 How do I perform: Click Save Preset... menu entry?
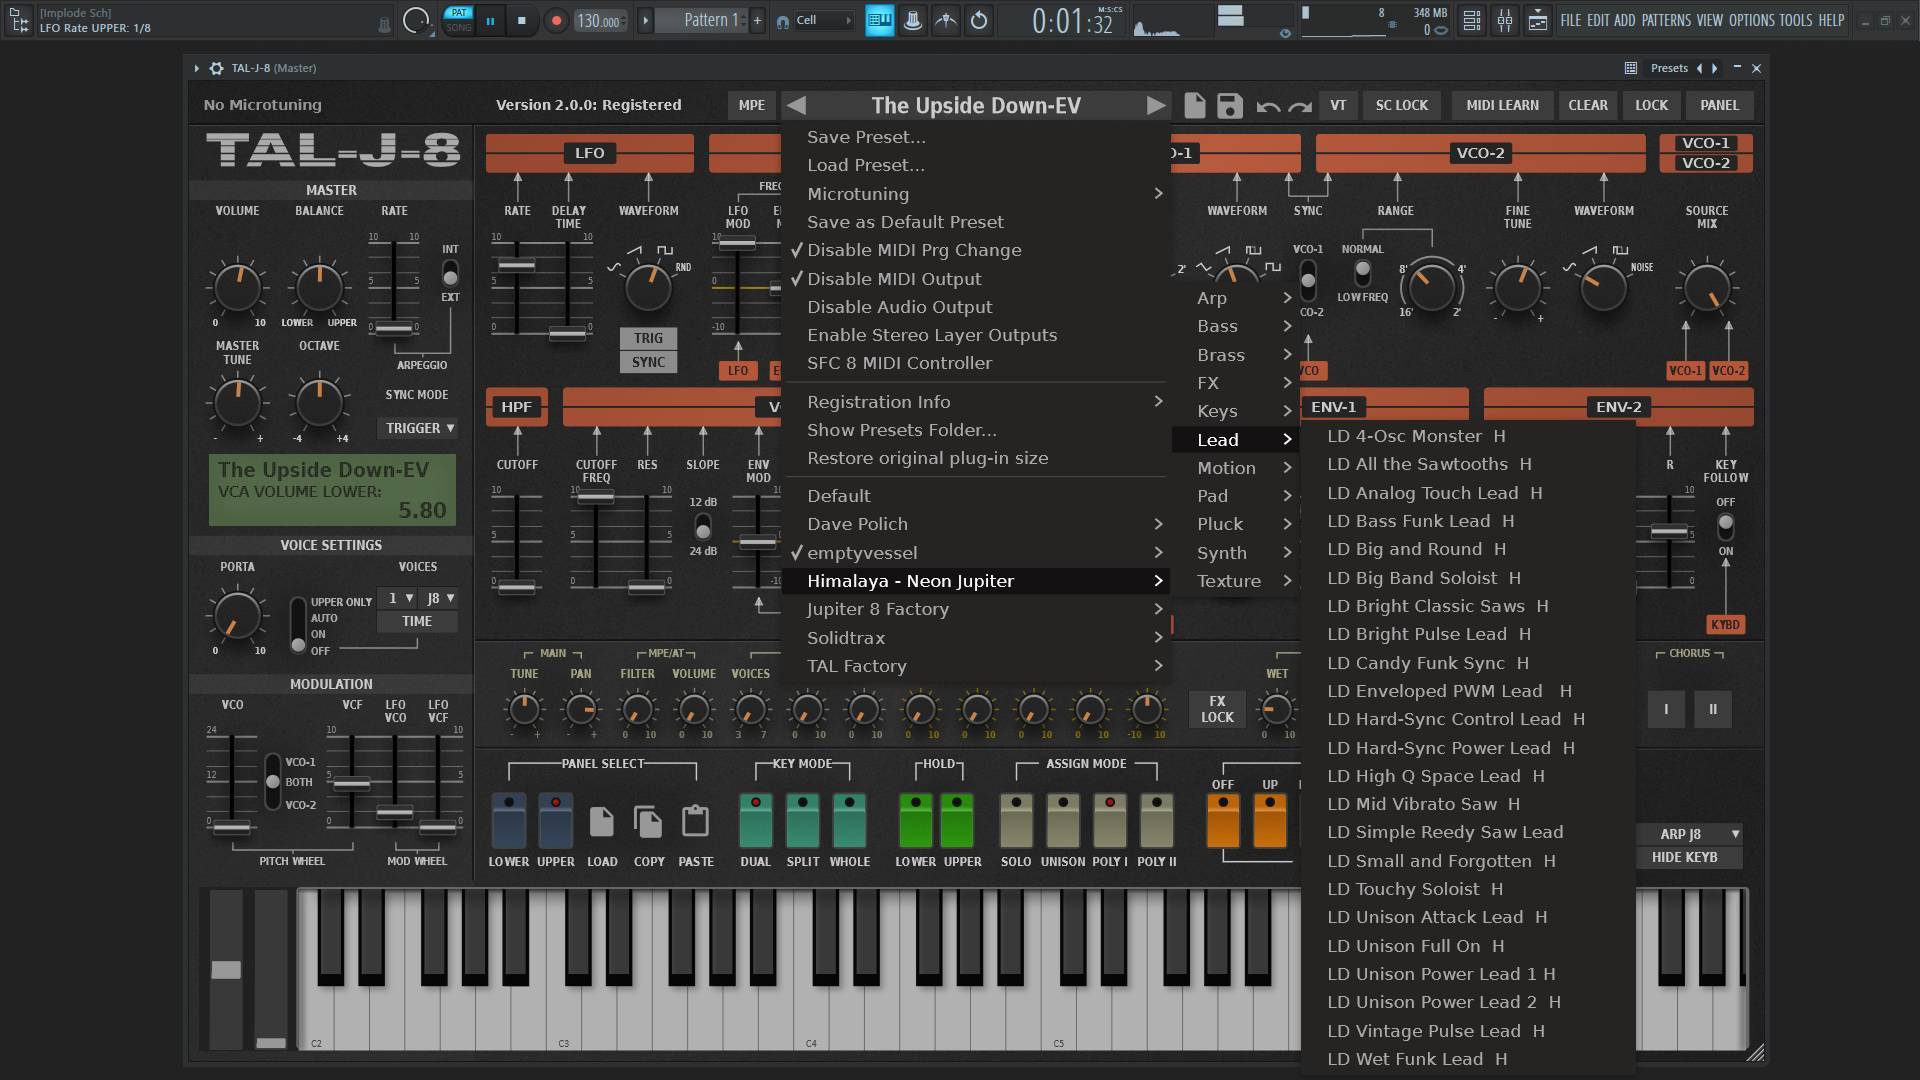coord(976,137)
